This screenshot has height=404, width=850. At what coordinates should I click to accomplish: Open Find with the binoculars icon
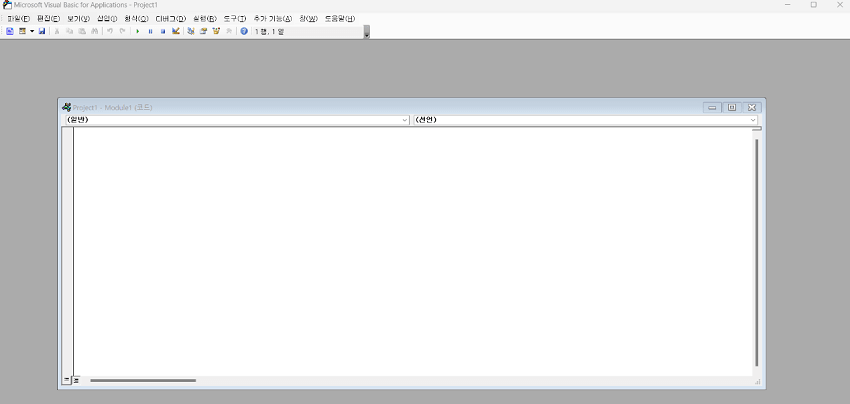(94, 31)
